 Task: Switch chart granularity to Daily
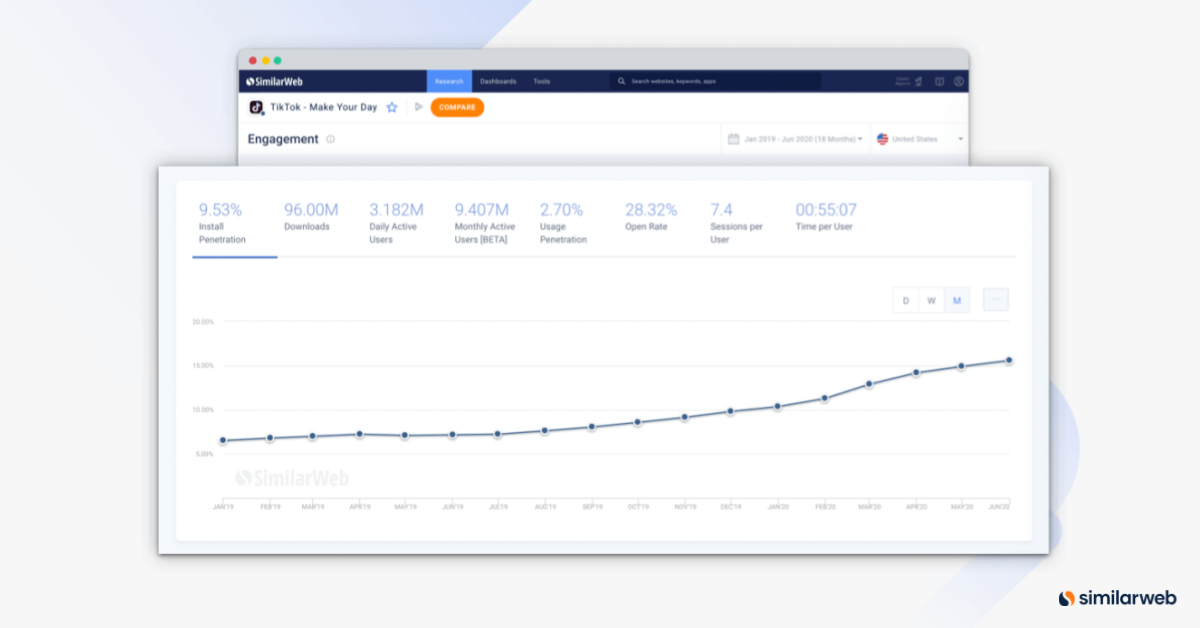905,299
